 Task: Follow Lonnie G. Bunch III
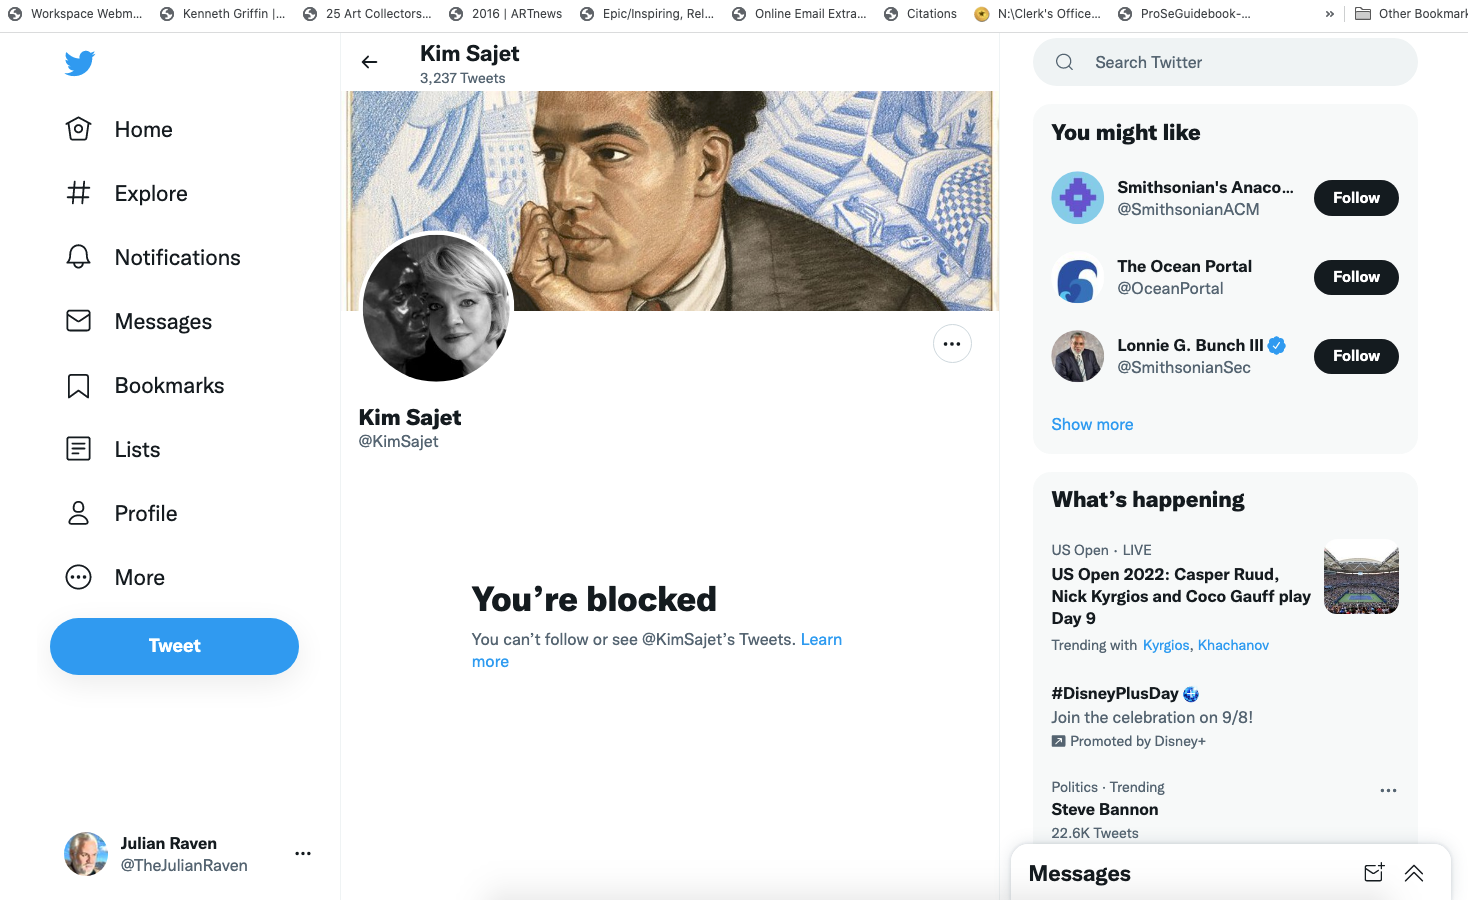click(1356, 356)
